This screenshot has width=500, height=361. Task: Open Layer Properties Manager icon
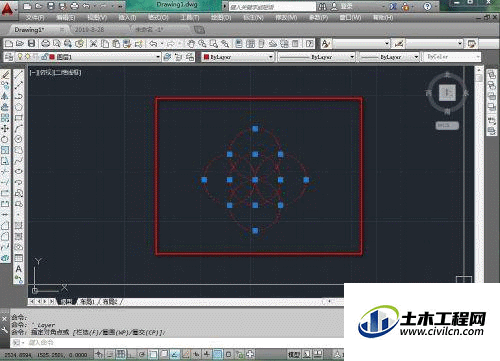(x=9, y=57)
